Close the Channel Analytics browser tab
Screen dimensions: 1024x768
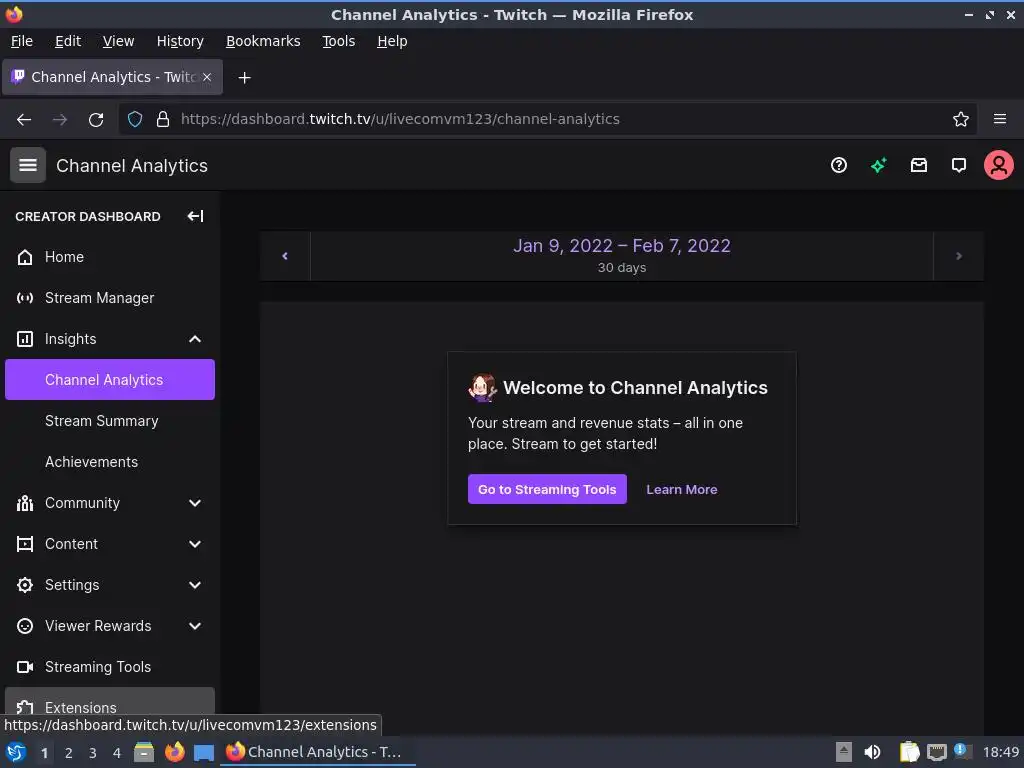207,77
